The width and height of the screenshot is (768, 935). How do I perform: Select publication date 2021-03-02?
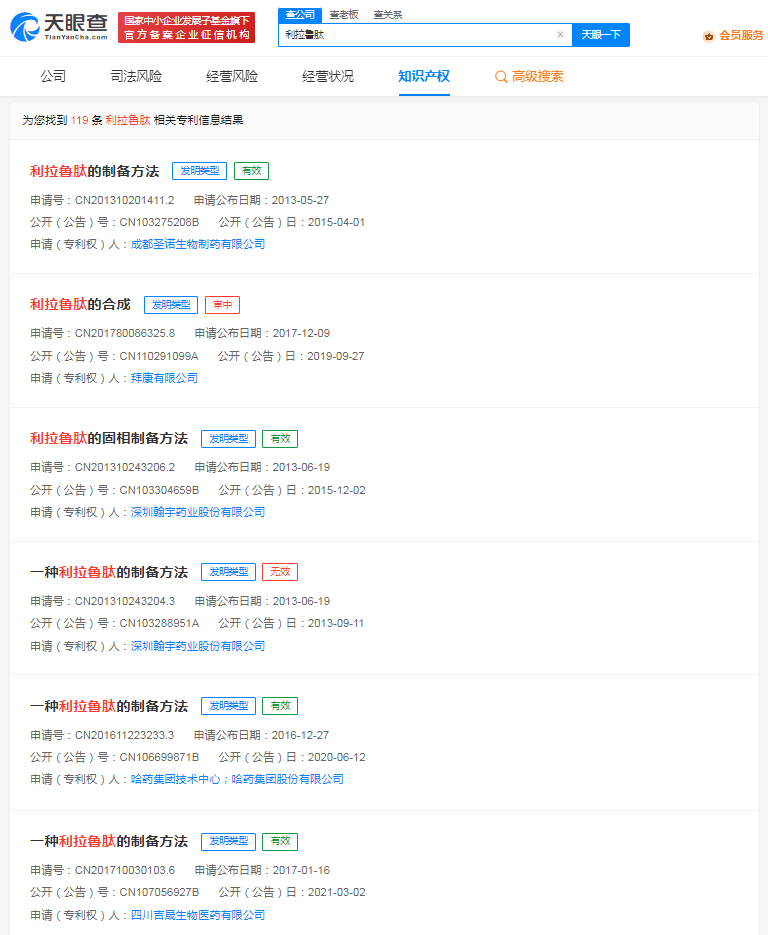(336, 892)
